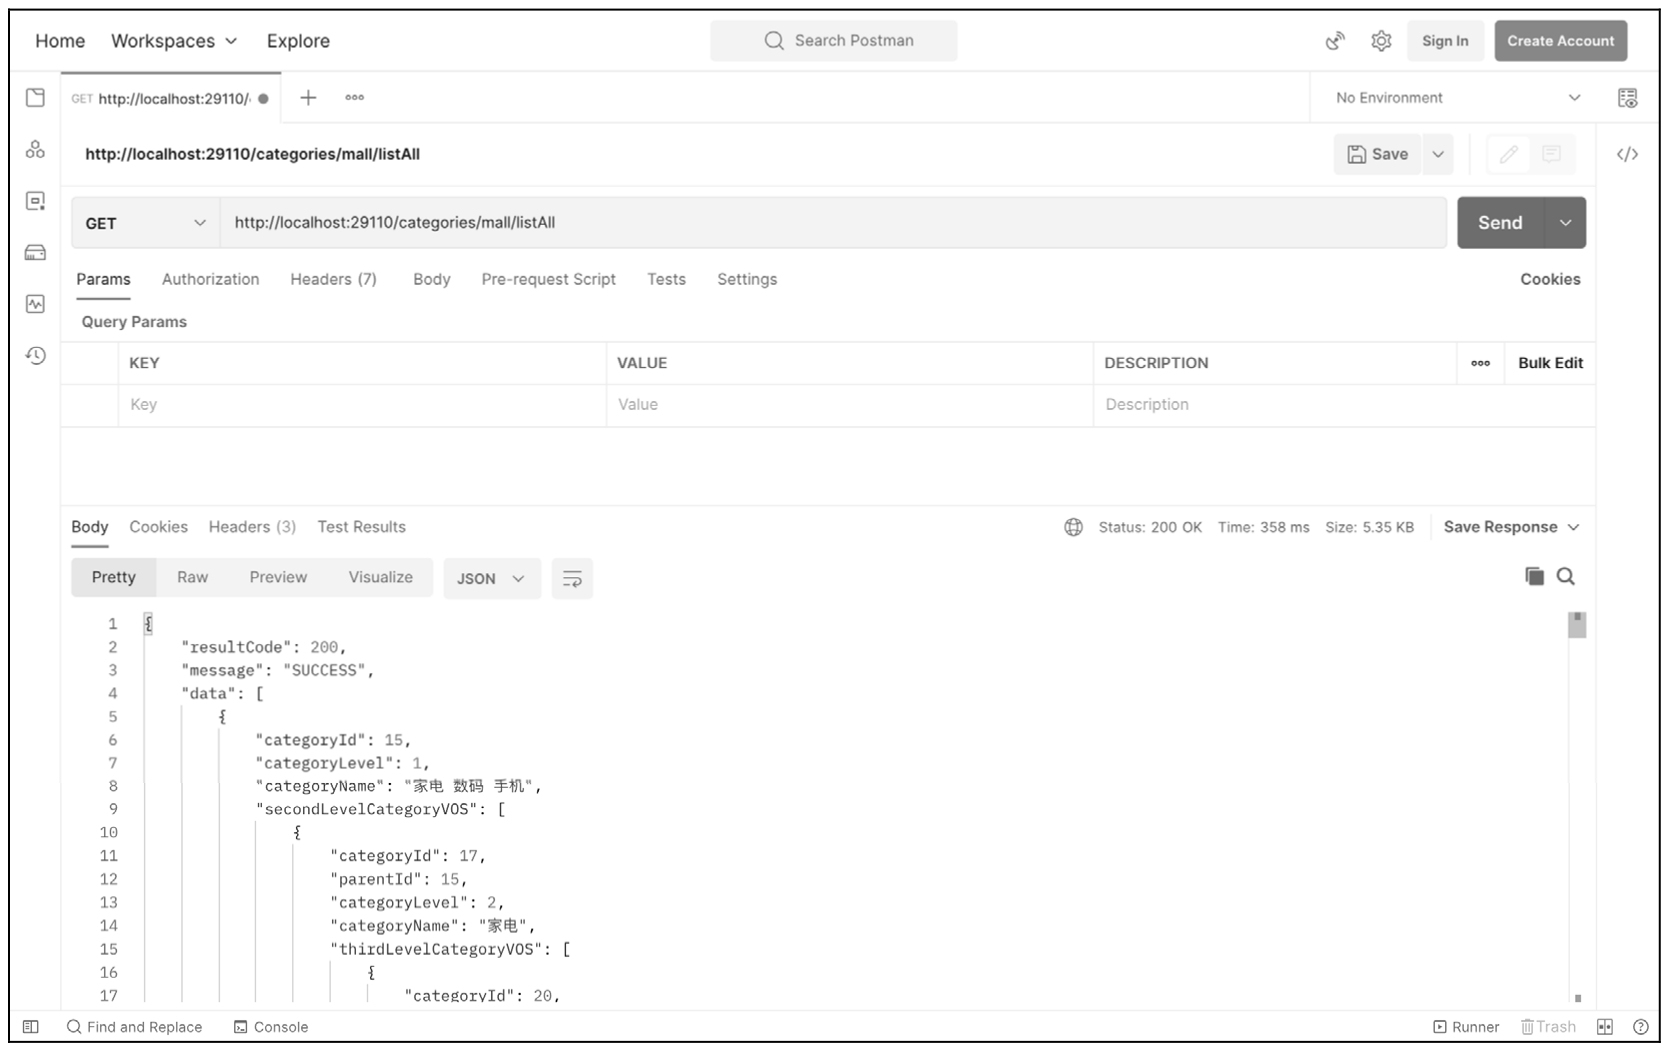Select the Params tab
The height and width of the screenshot is (1051, 1669).
click(x=103, y=279)
